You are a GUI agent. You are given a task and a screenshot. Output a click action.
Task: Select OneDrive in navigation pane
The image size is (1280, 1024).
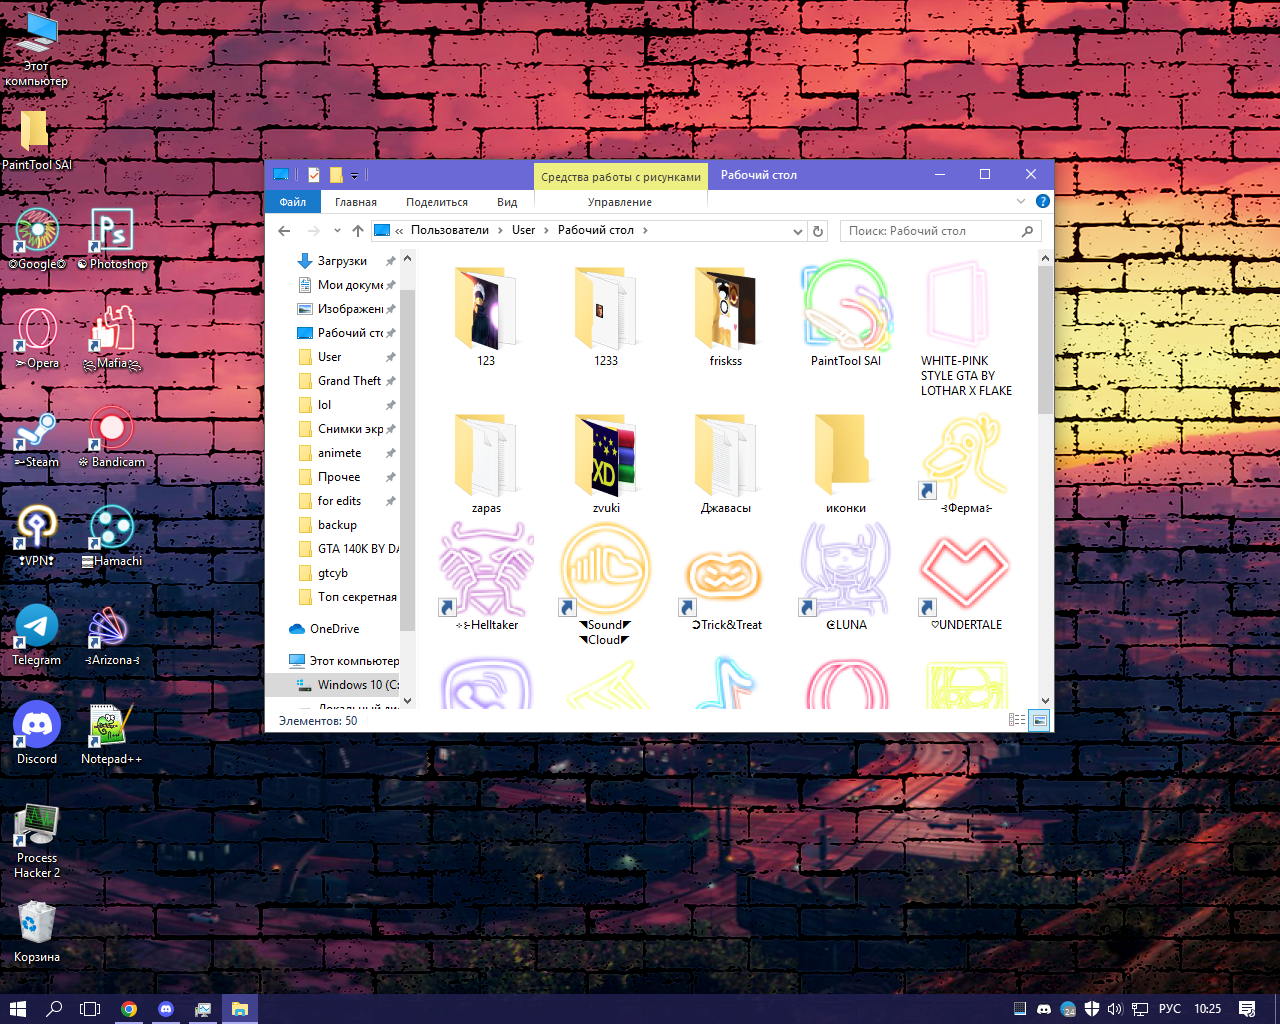point(334,629)
